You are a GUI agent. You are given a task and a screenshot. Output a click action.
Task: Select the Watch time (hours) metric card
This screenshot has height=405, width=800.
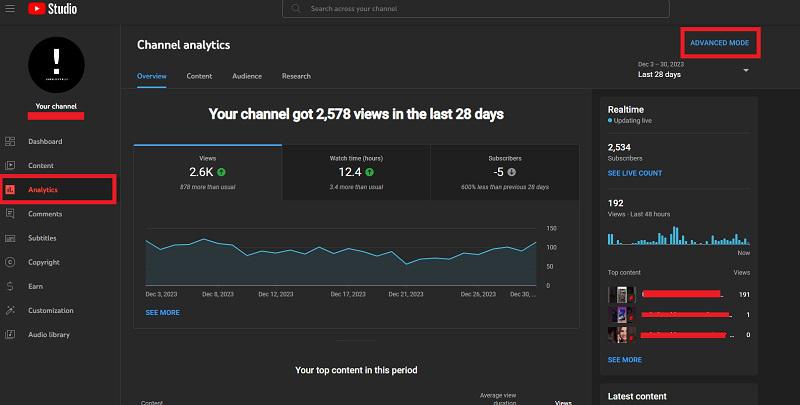click(x=356, y=172)
